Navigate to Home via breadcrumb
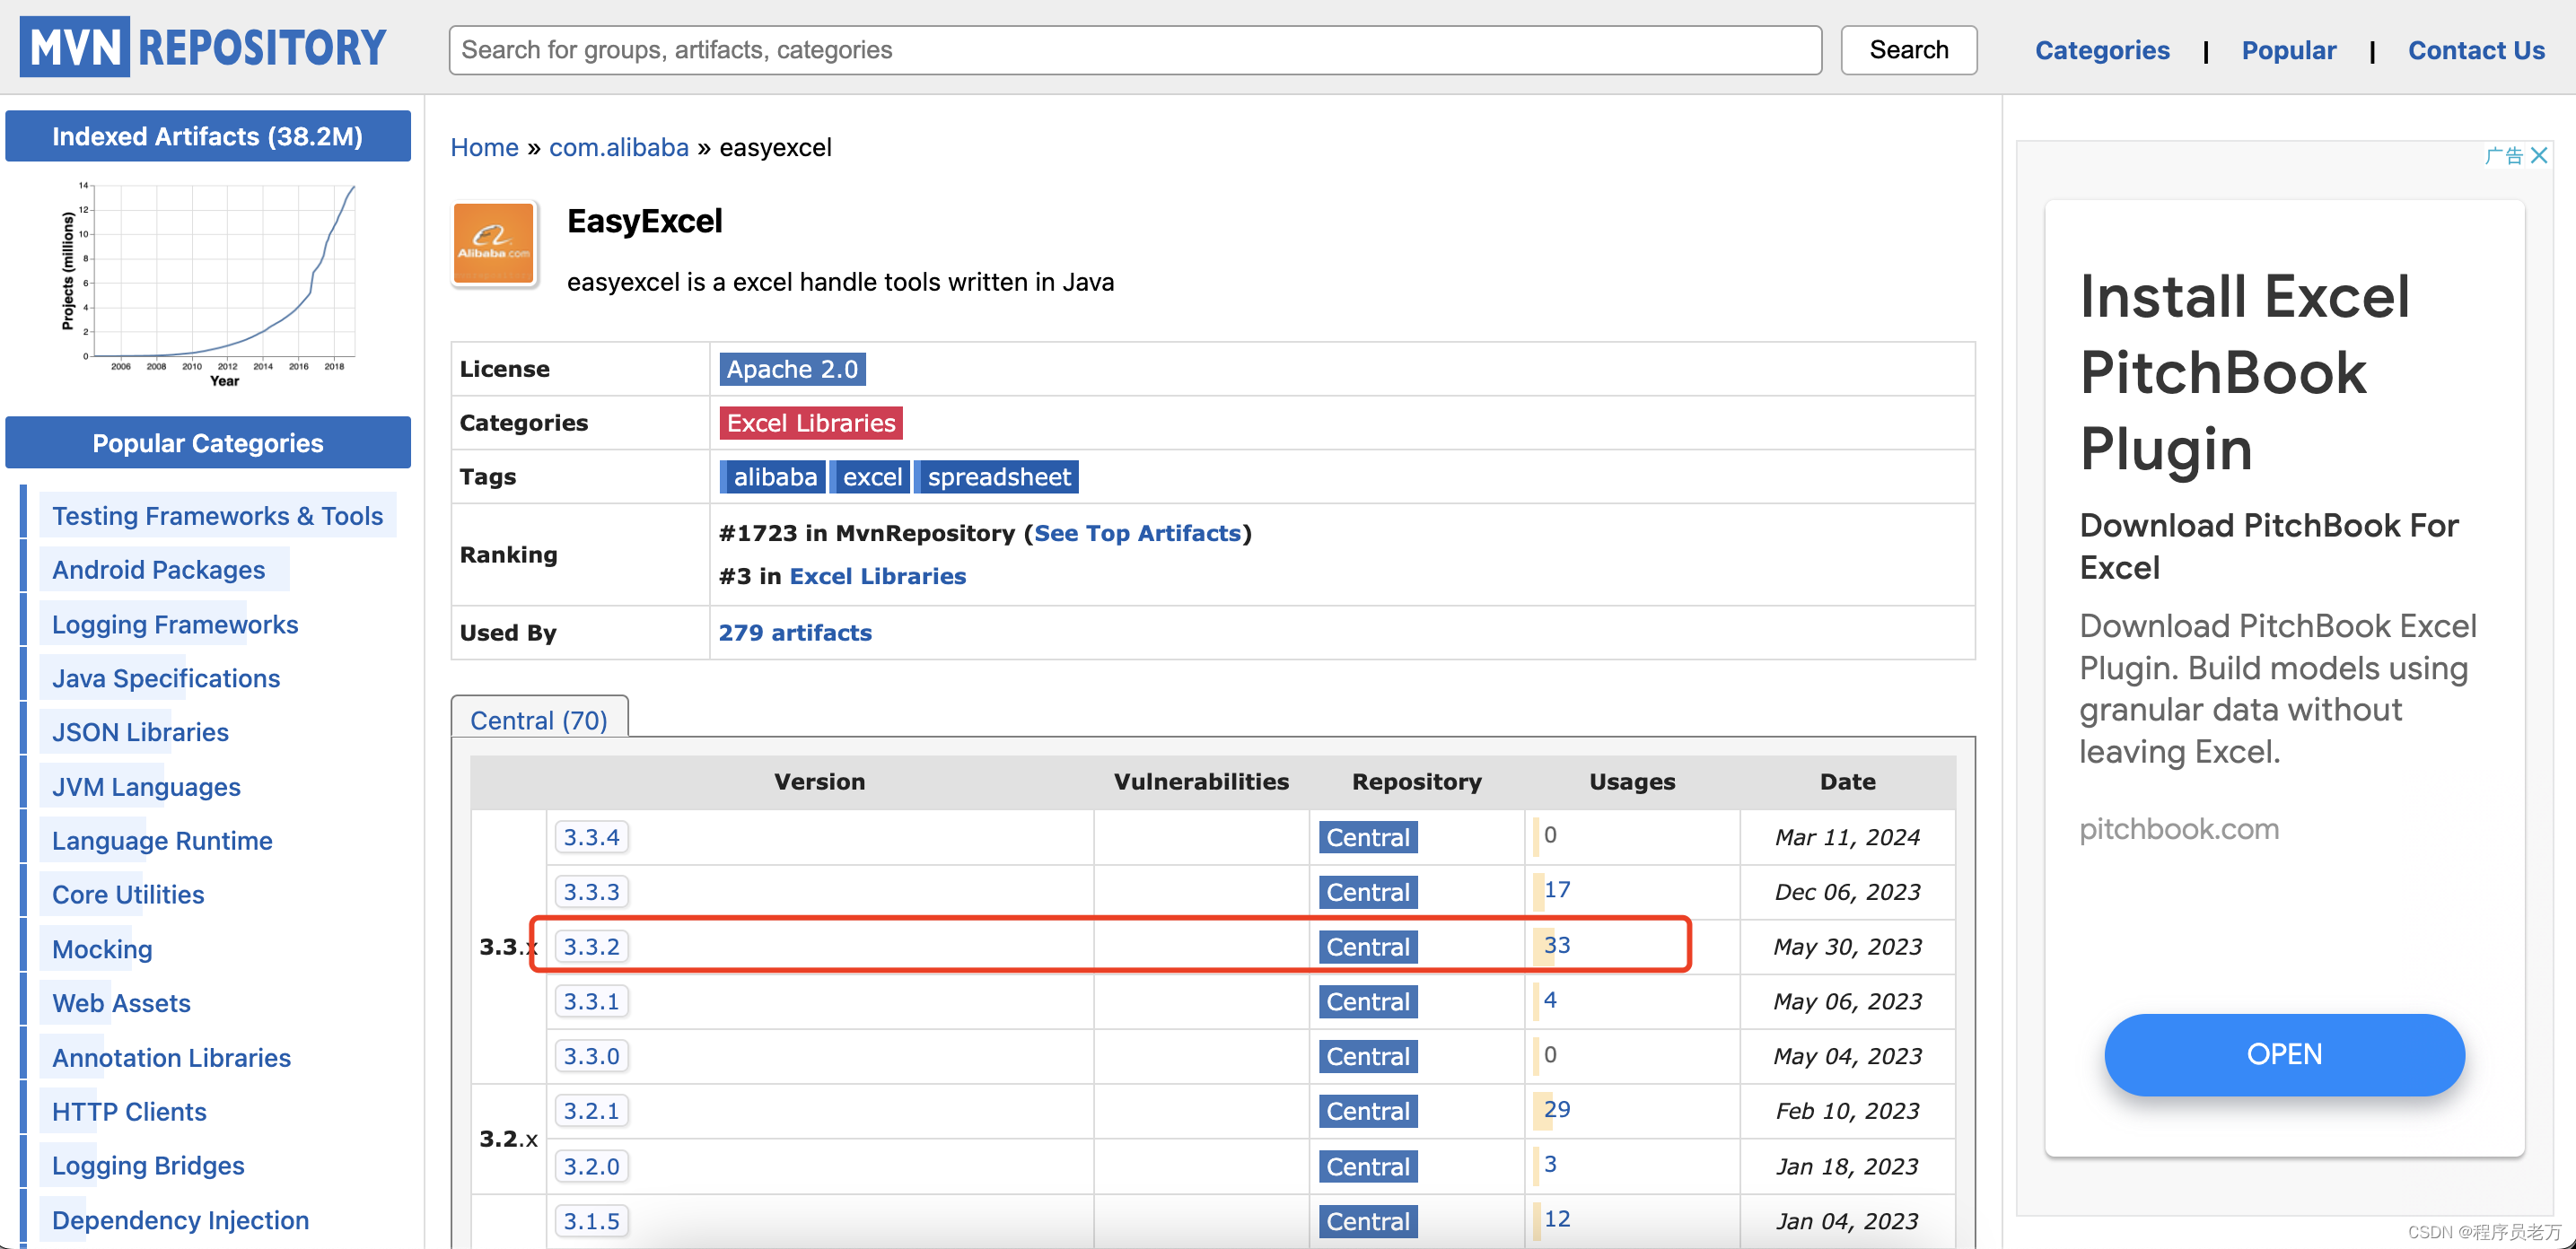Image resolution: width=2576 pixels, height=1249 pixels. click(484, 147)
